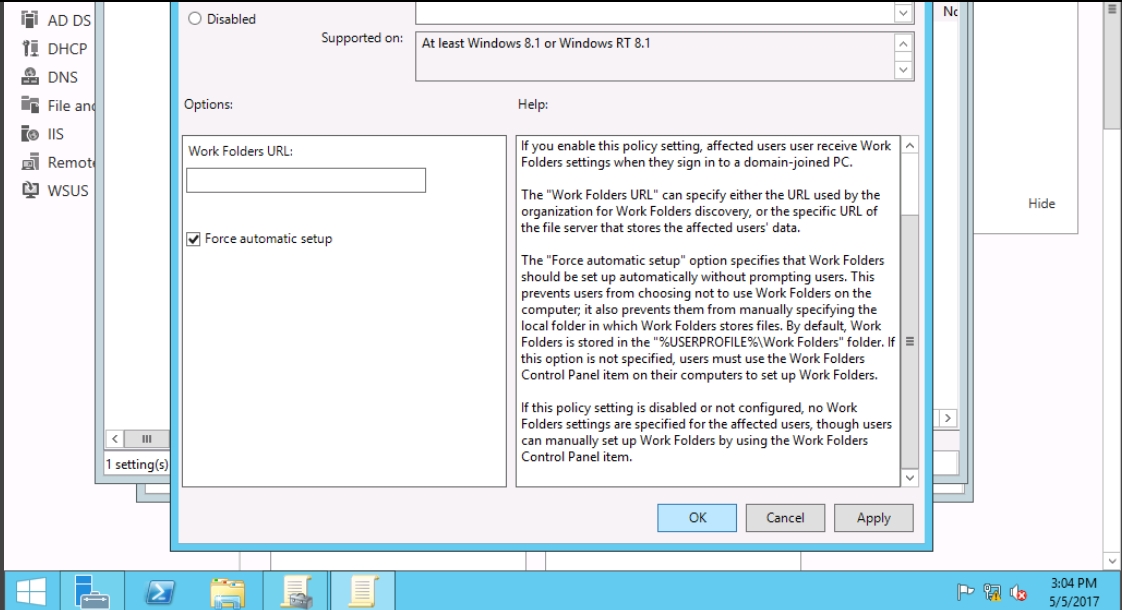Screen dimensions: 1122x610
Task: Click OK to confirm policy setting
Action: 697,518
